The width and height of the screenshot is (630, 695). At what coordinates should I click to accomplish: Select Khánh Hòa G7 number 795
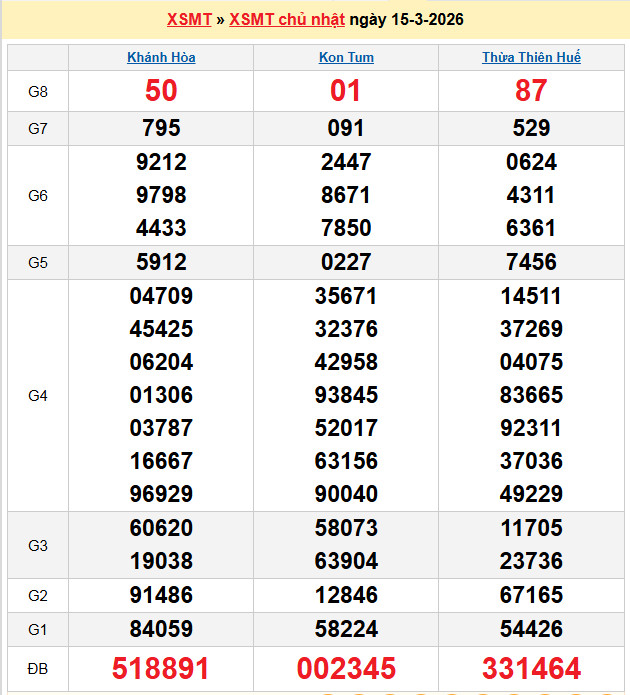[161, 129]
